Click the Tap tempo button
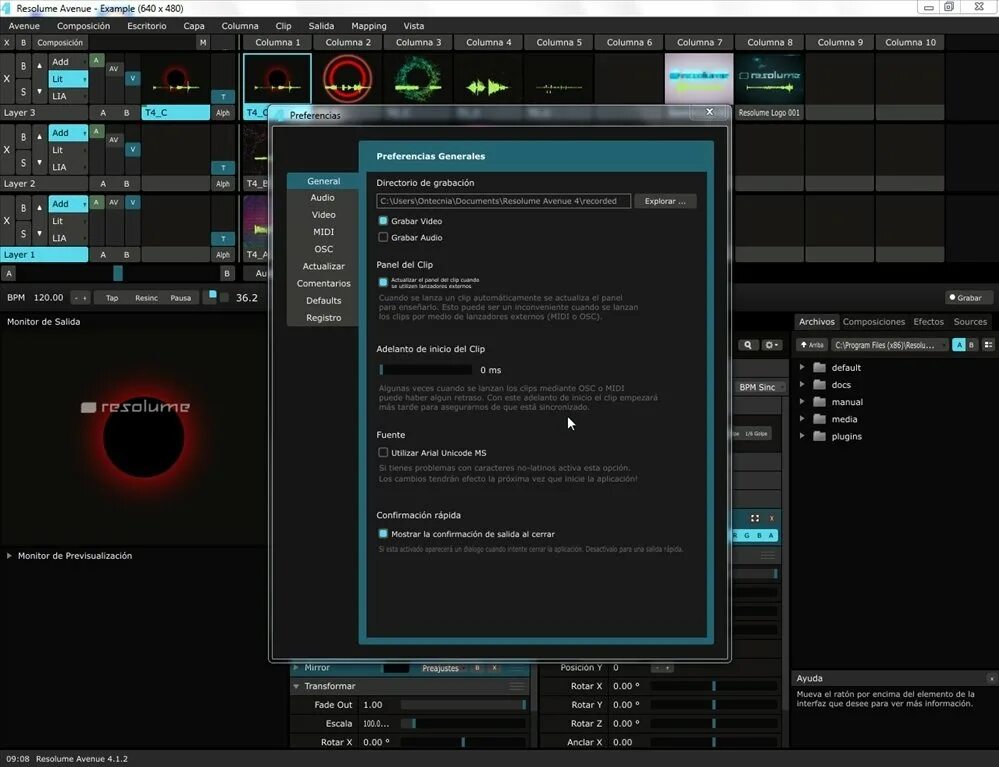Viewport: 999px width, 767px height. point(112,297)
